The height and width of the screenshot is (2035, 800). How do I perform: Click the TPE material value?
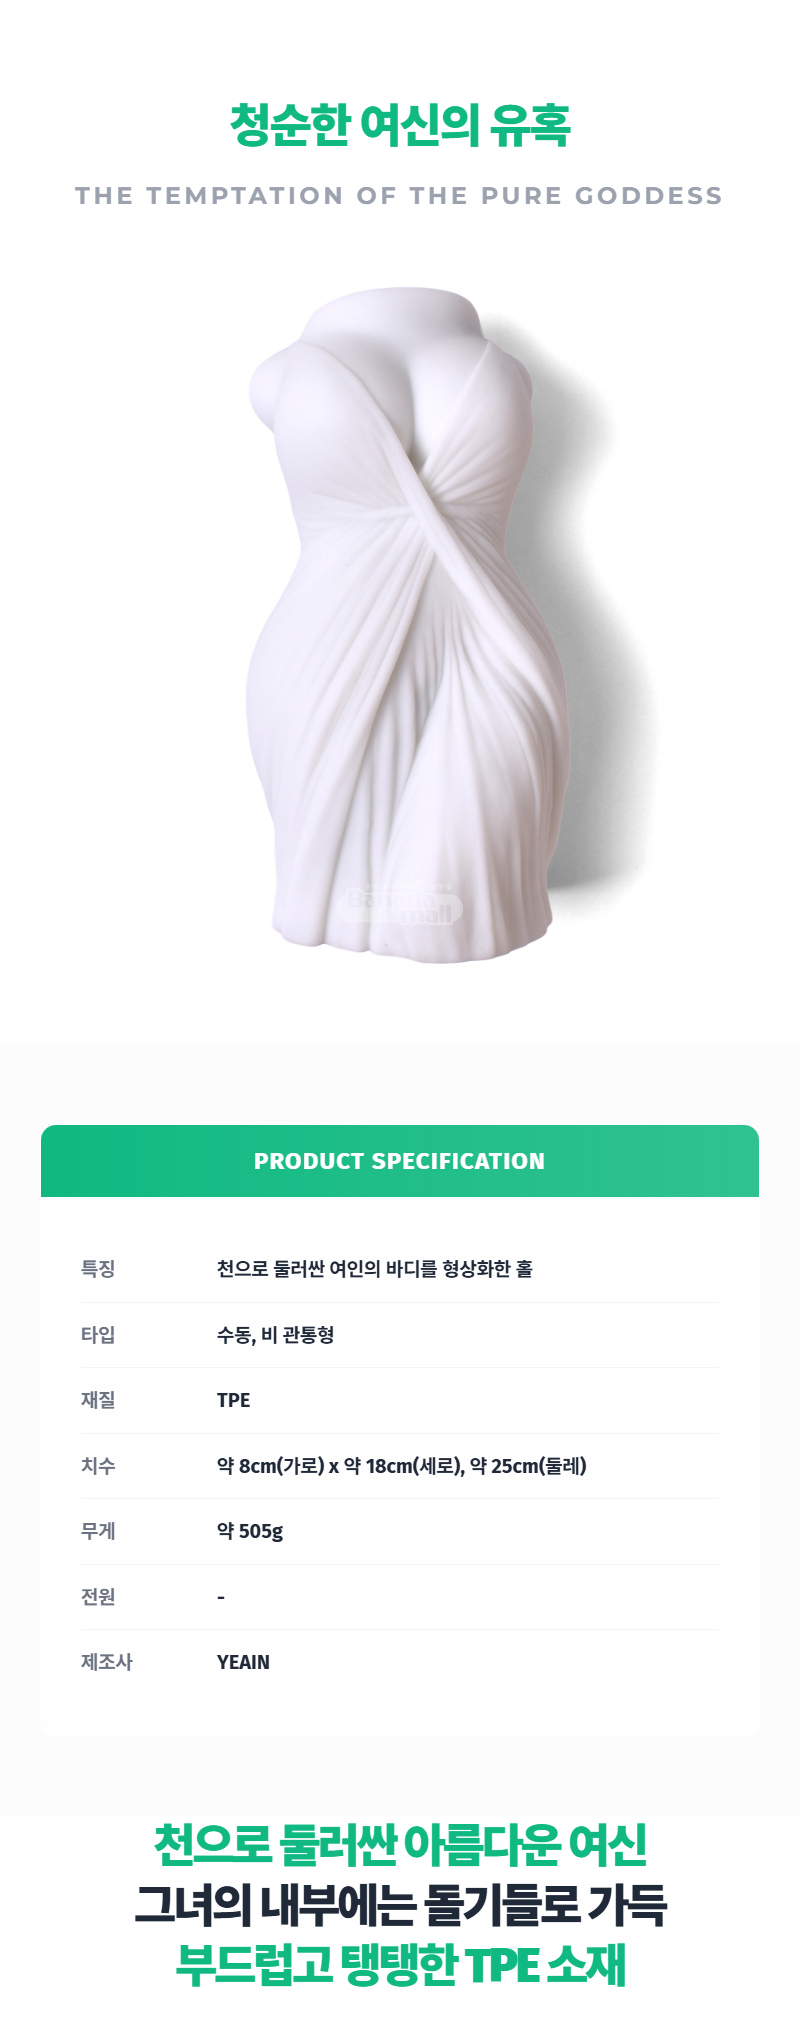tap(233, 1400)
